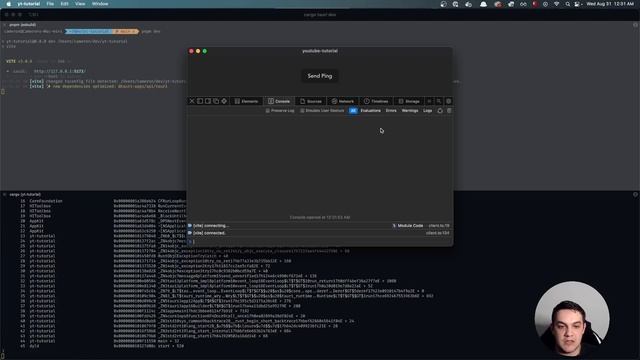This screenshot has width=640, height=360.
Task: Open the client.ts link on connected row
Action: 438,233
